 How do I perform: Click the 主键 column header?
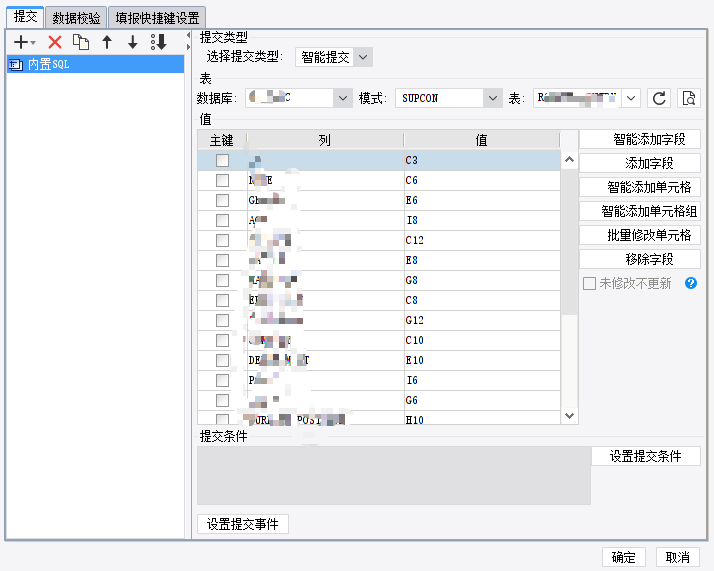coord(222,140)
